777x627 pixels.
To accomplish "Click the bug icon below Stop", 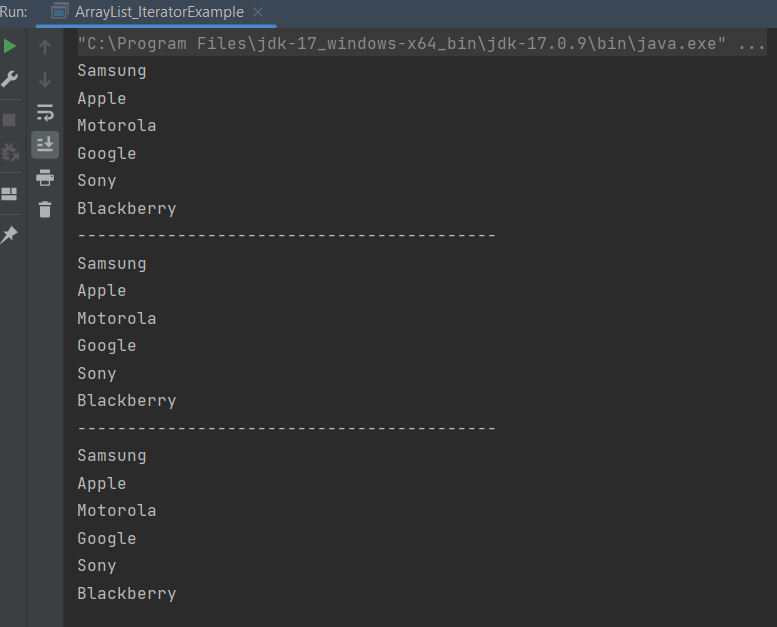I will pos(10,153).
